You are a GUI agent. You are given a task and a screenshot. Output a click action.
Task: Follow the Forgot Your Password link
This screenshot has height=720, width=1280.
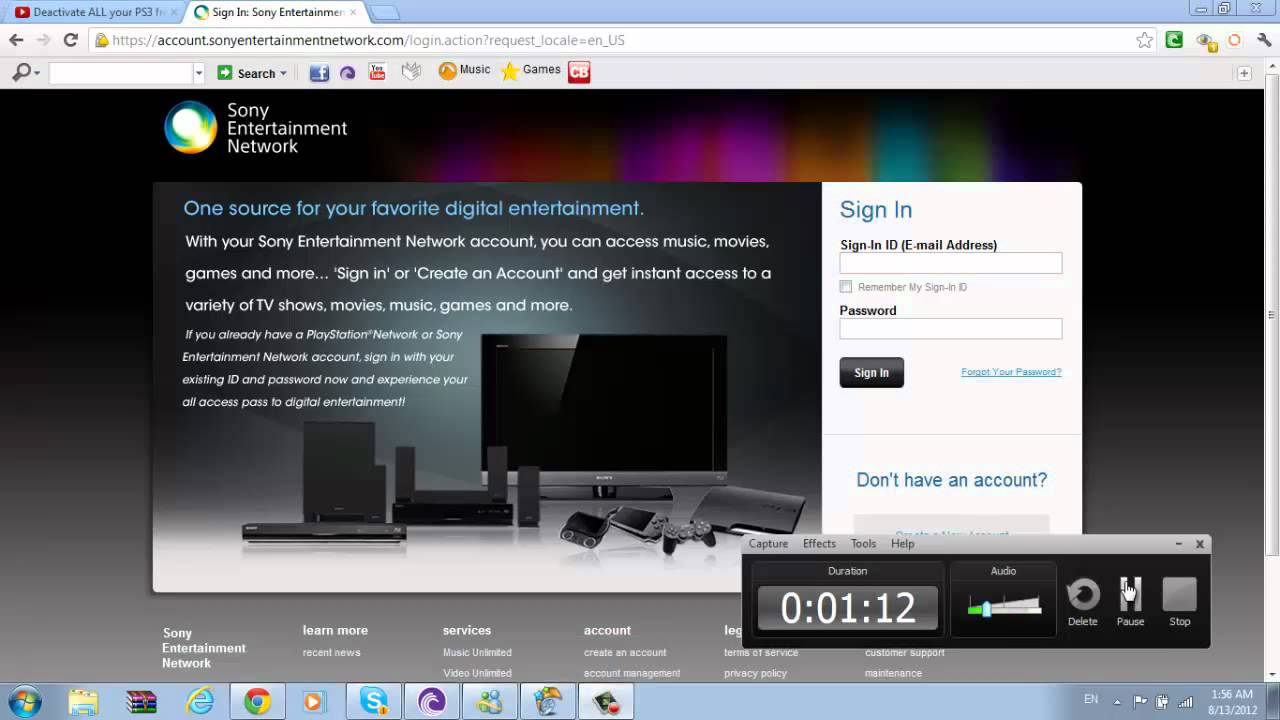point(1011,372)
